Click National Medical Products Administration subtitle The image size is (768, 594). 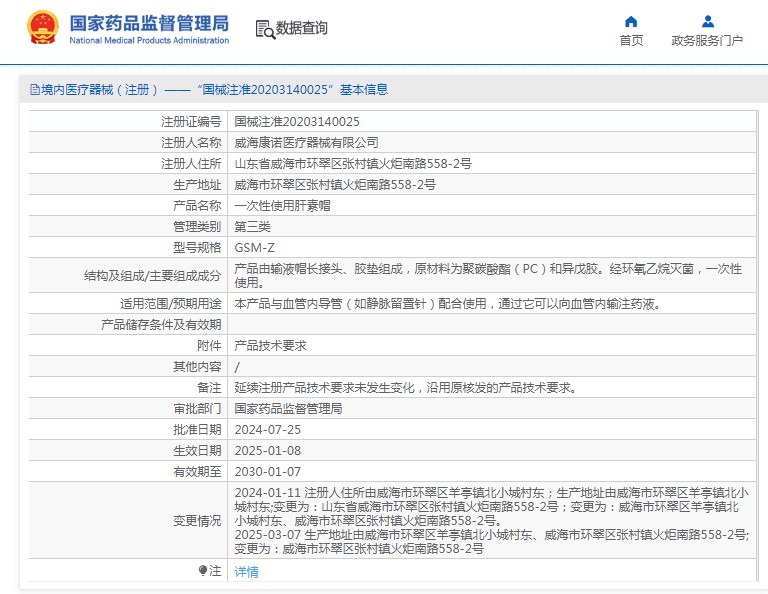pos(149,40)
